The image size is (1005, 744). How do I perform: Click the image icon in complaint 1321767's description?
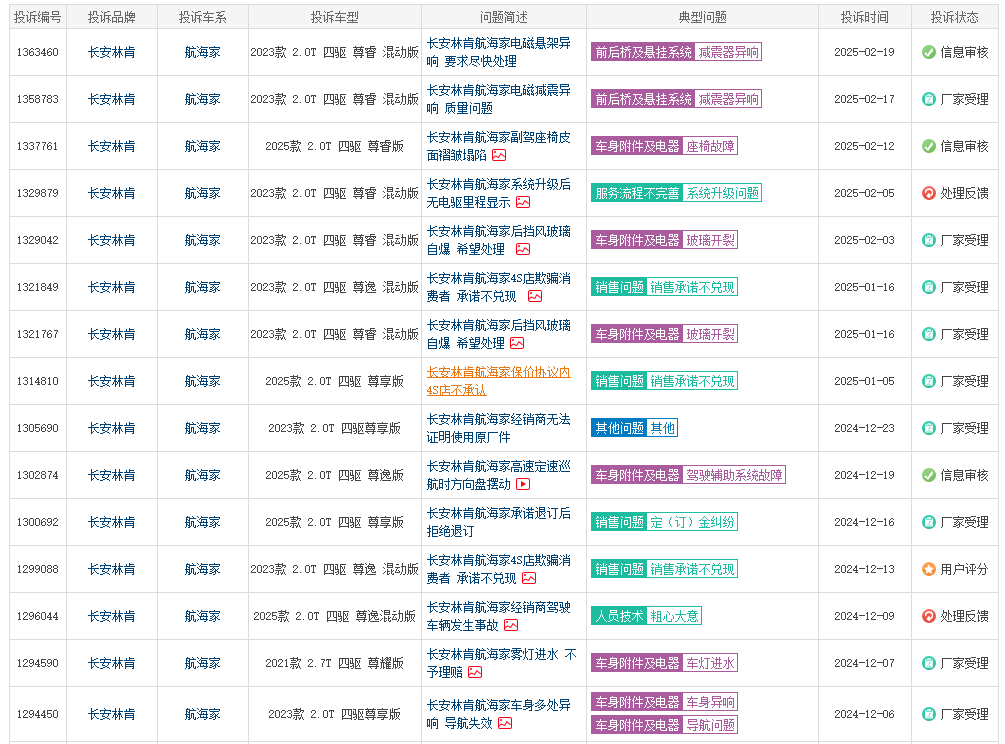click(x=517, y=343)
